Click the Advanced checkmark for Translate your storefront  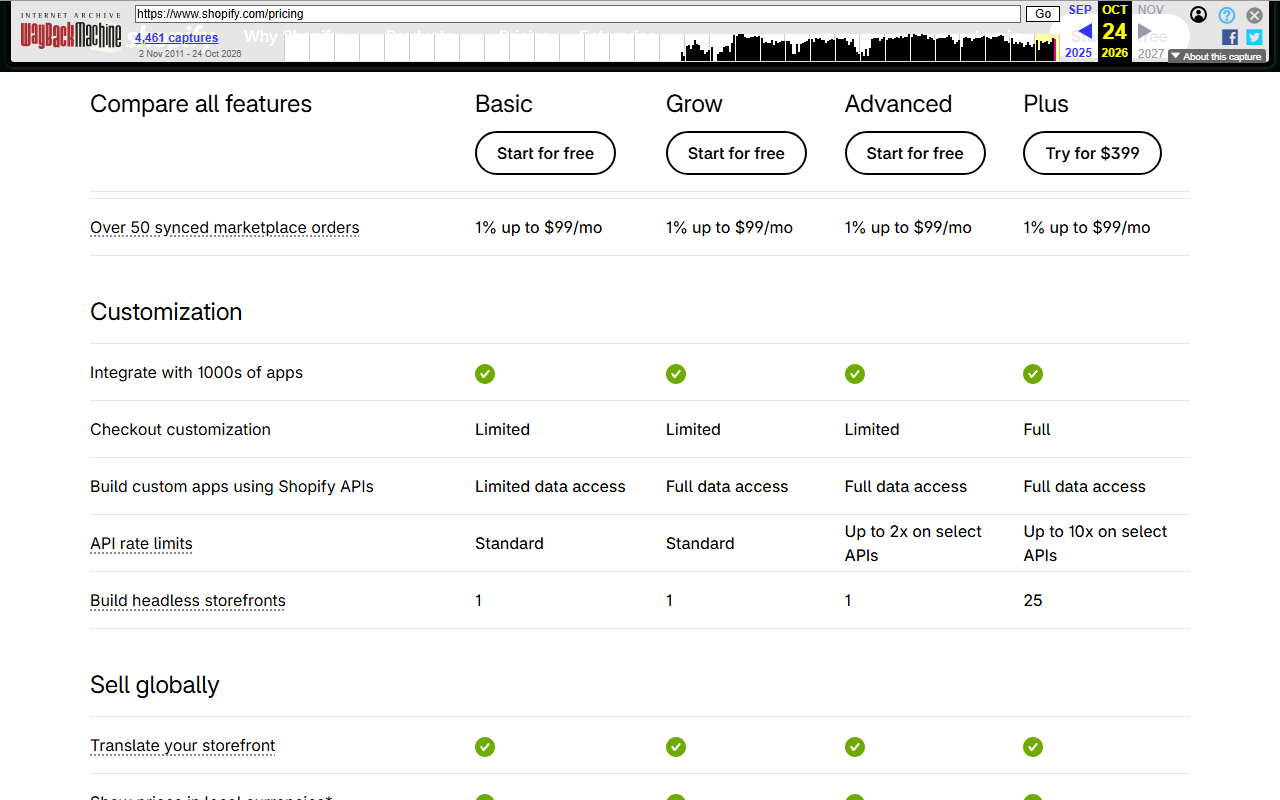tap(855, 746)
